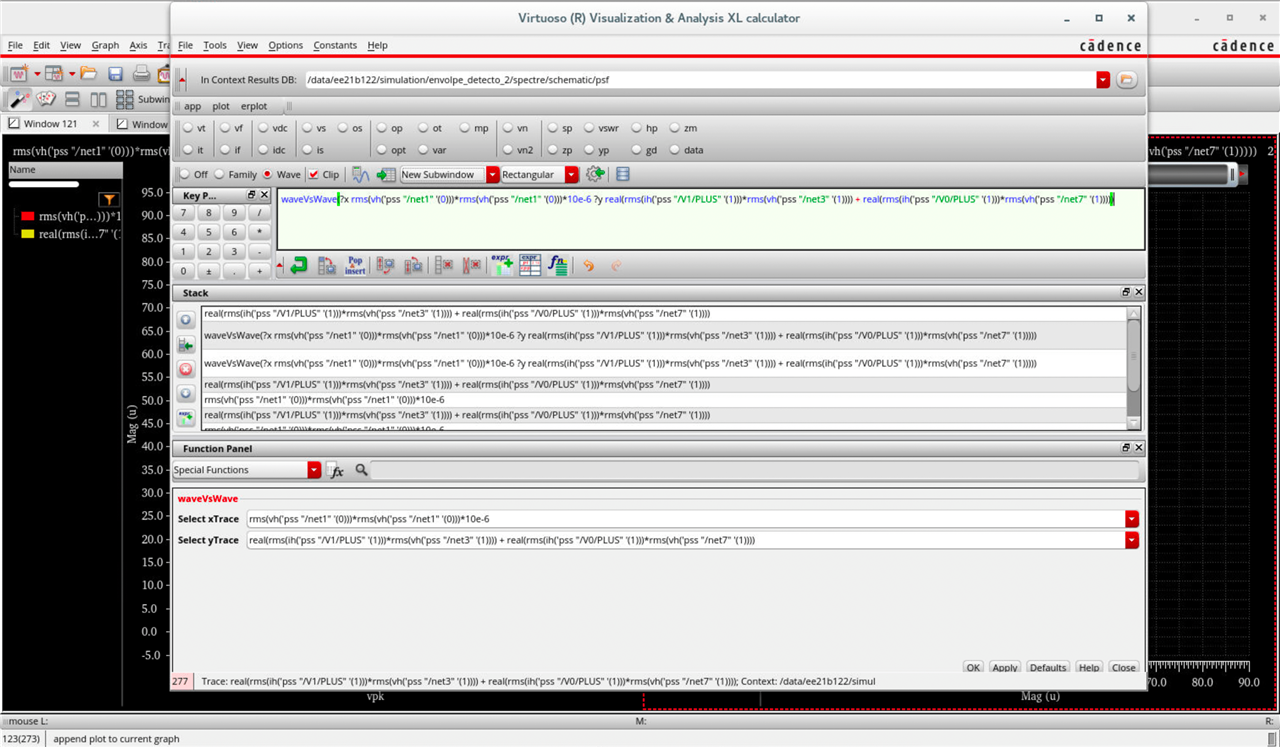The image size is (1280, 747).
Task: Select the vn2 radio button
Action: (507, 150)
